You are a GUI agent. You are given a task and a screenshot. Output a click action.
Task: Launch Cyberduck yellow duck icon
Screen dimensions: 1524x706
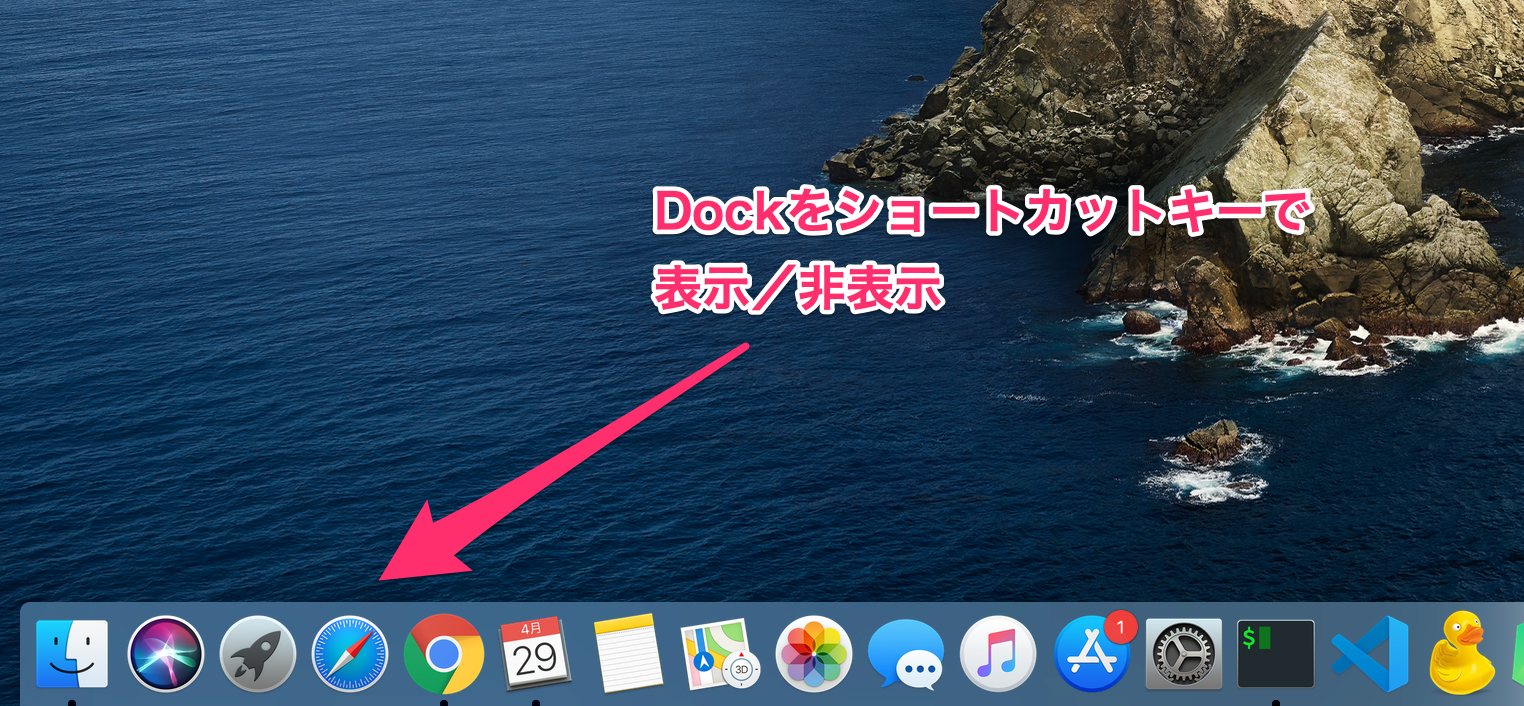click(1461, 654)
